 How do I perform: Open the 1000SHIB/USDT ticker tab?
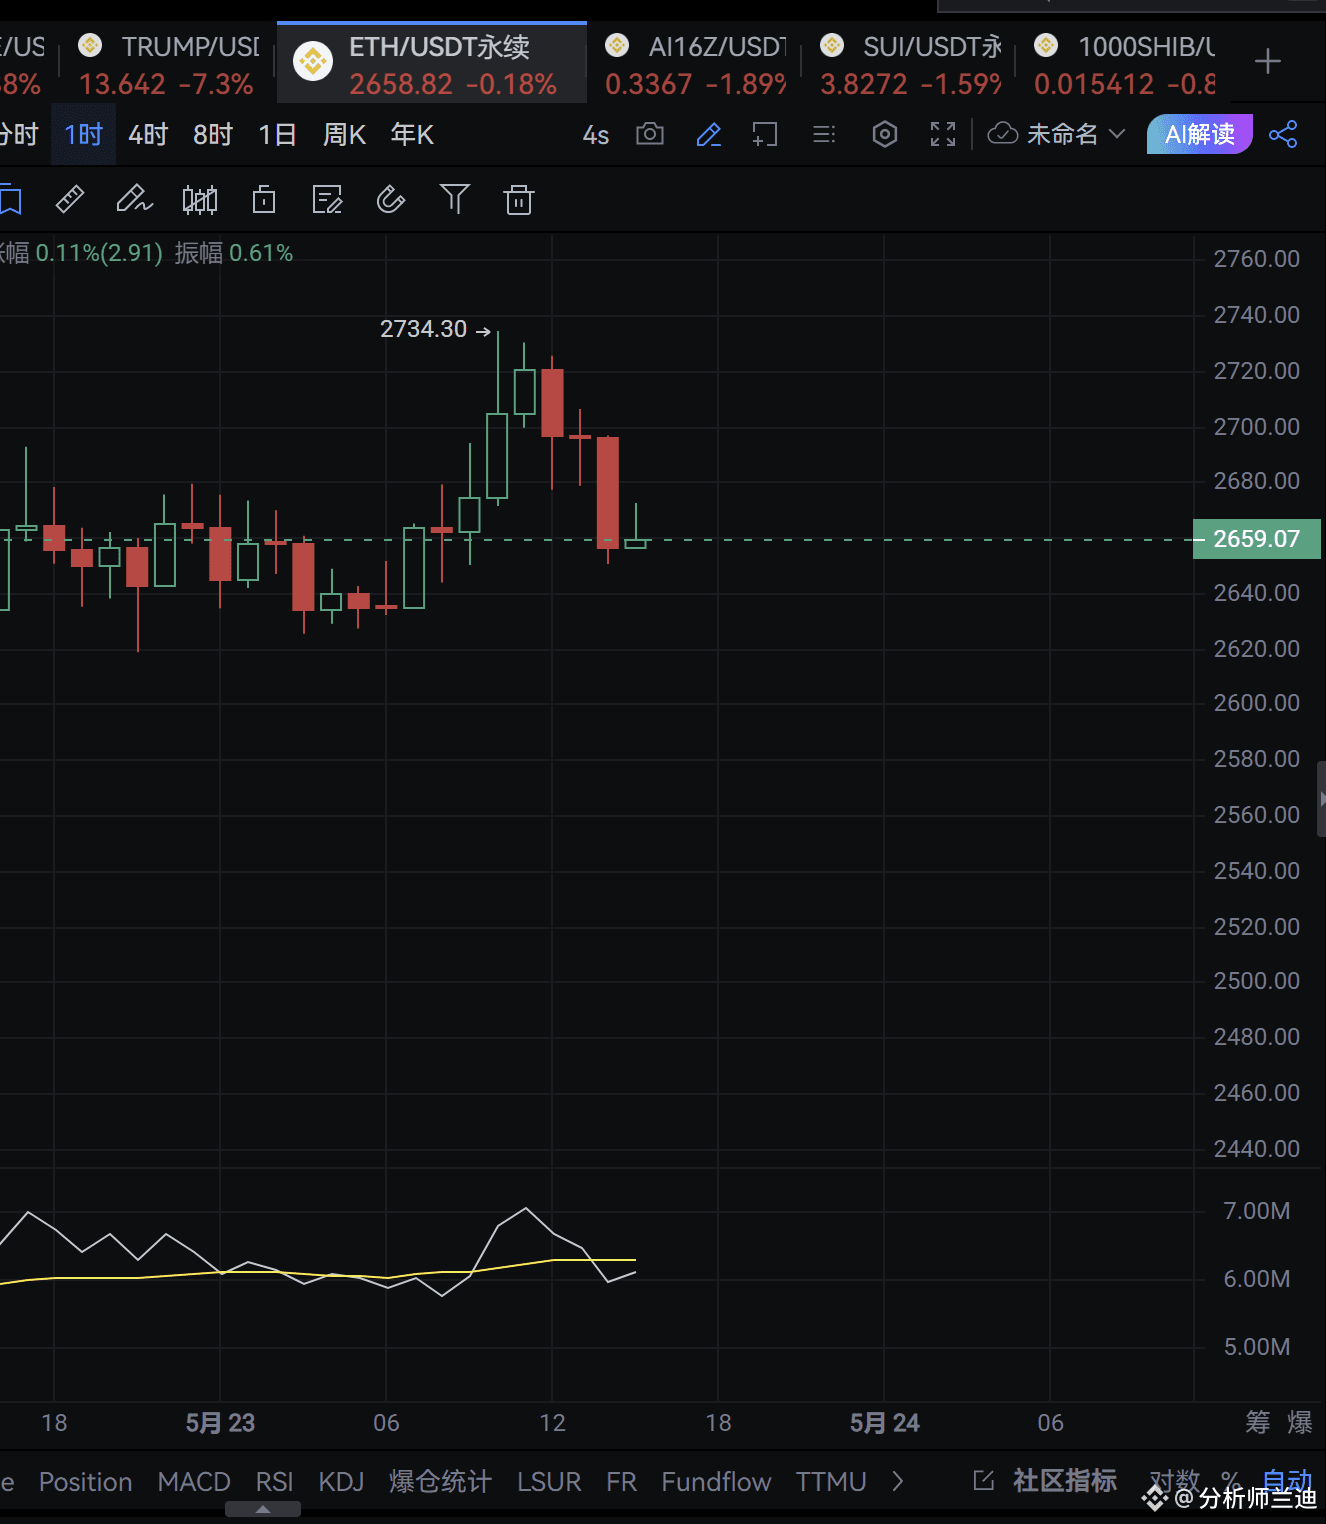pyautogui.click(x=1124, y=65)
